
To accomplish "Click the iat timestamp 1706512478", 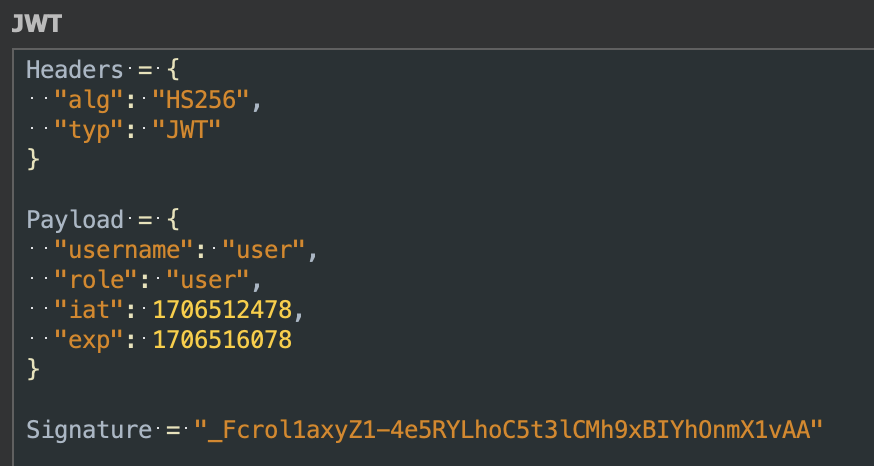I will pos(222,310).
